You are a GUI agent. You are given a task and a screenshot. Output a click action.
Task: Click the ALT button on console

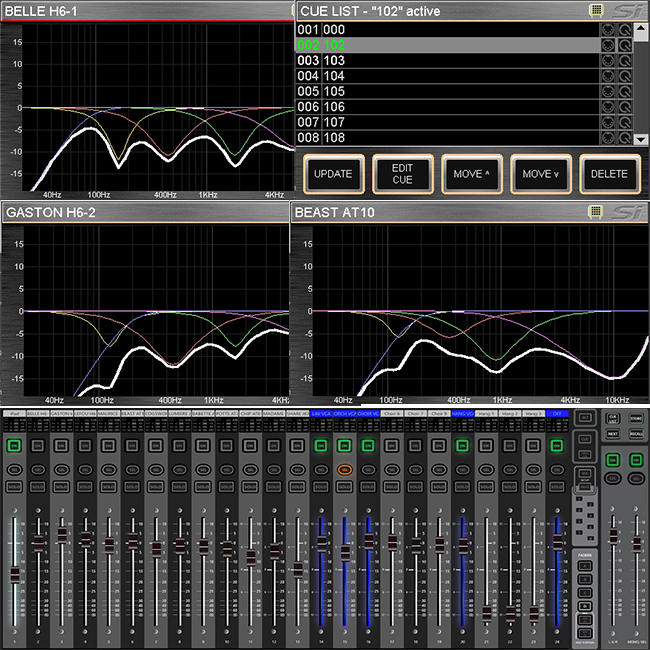pos(585,418)
